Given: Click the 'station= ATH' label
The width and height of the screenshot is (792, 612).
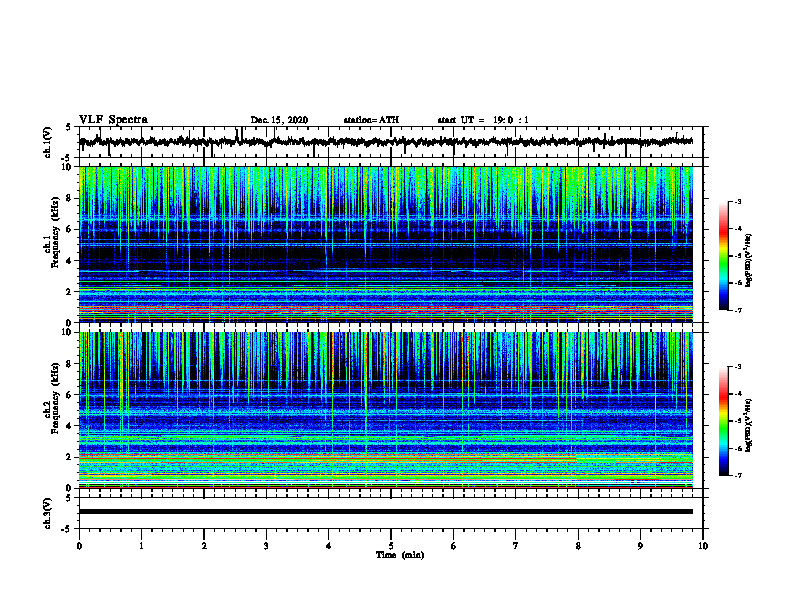Looking at the screenshot, I should 371,120.
